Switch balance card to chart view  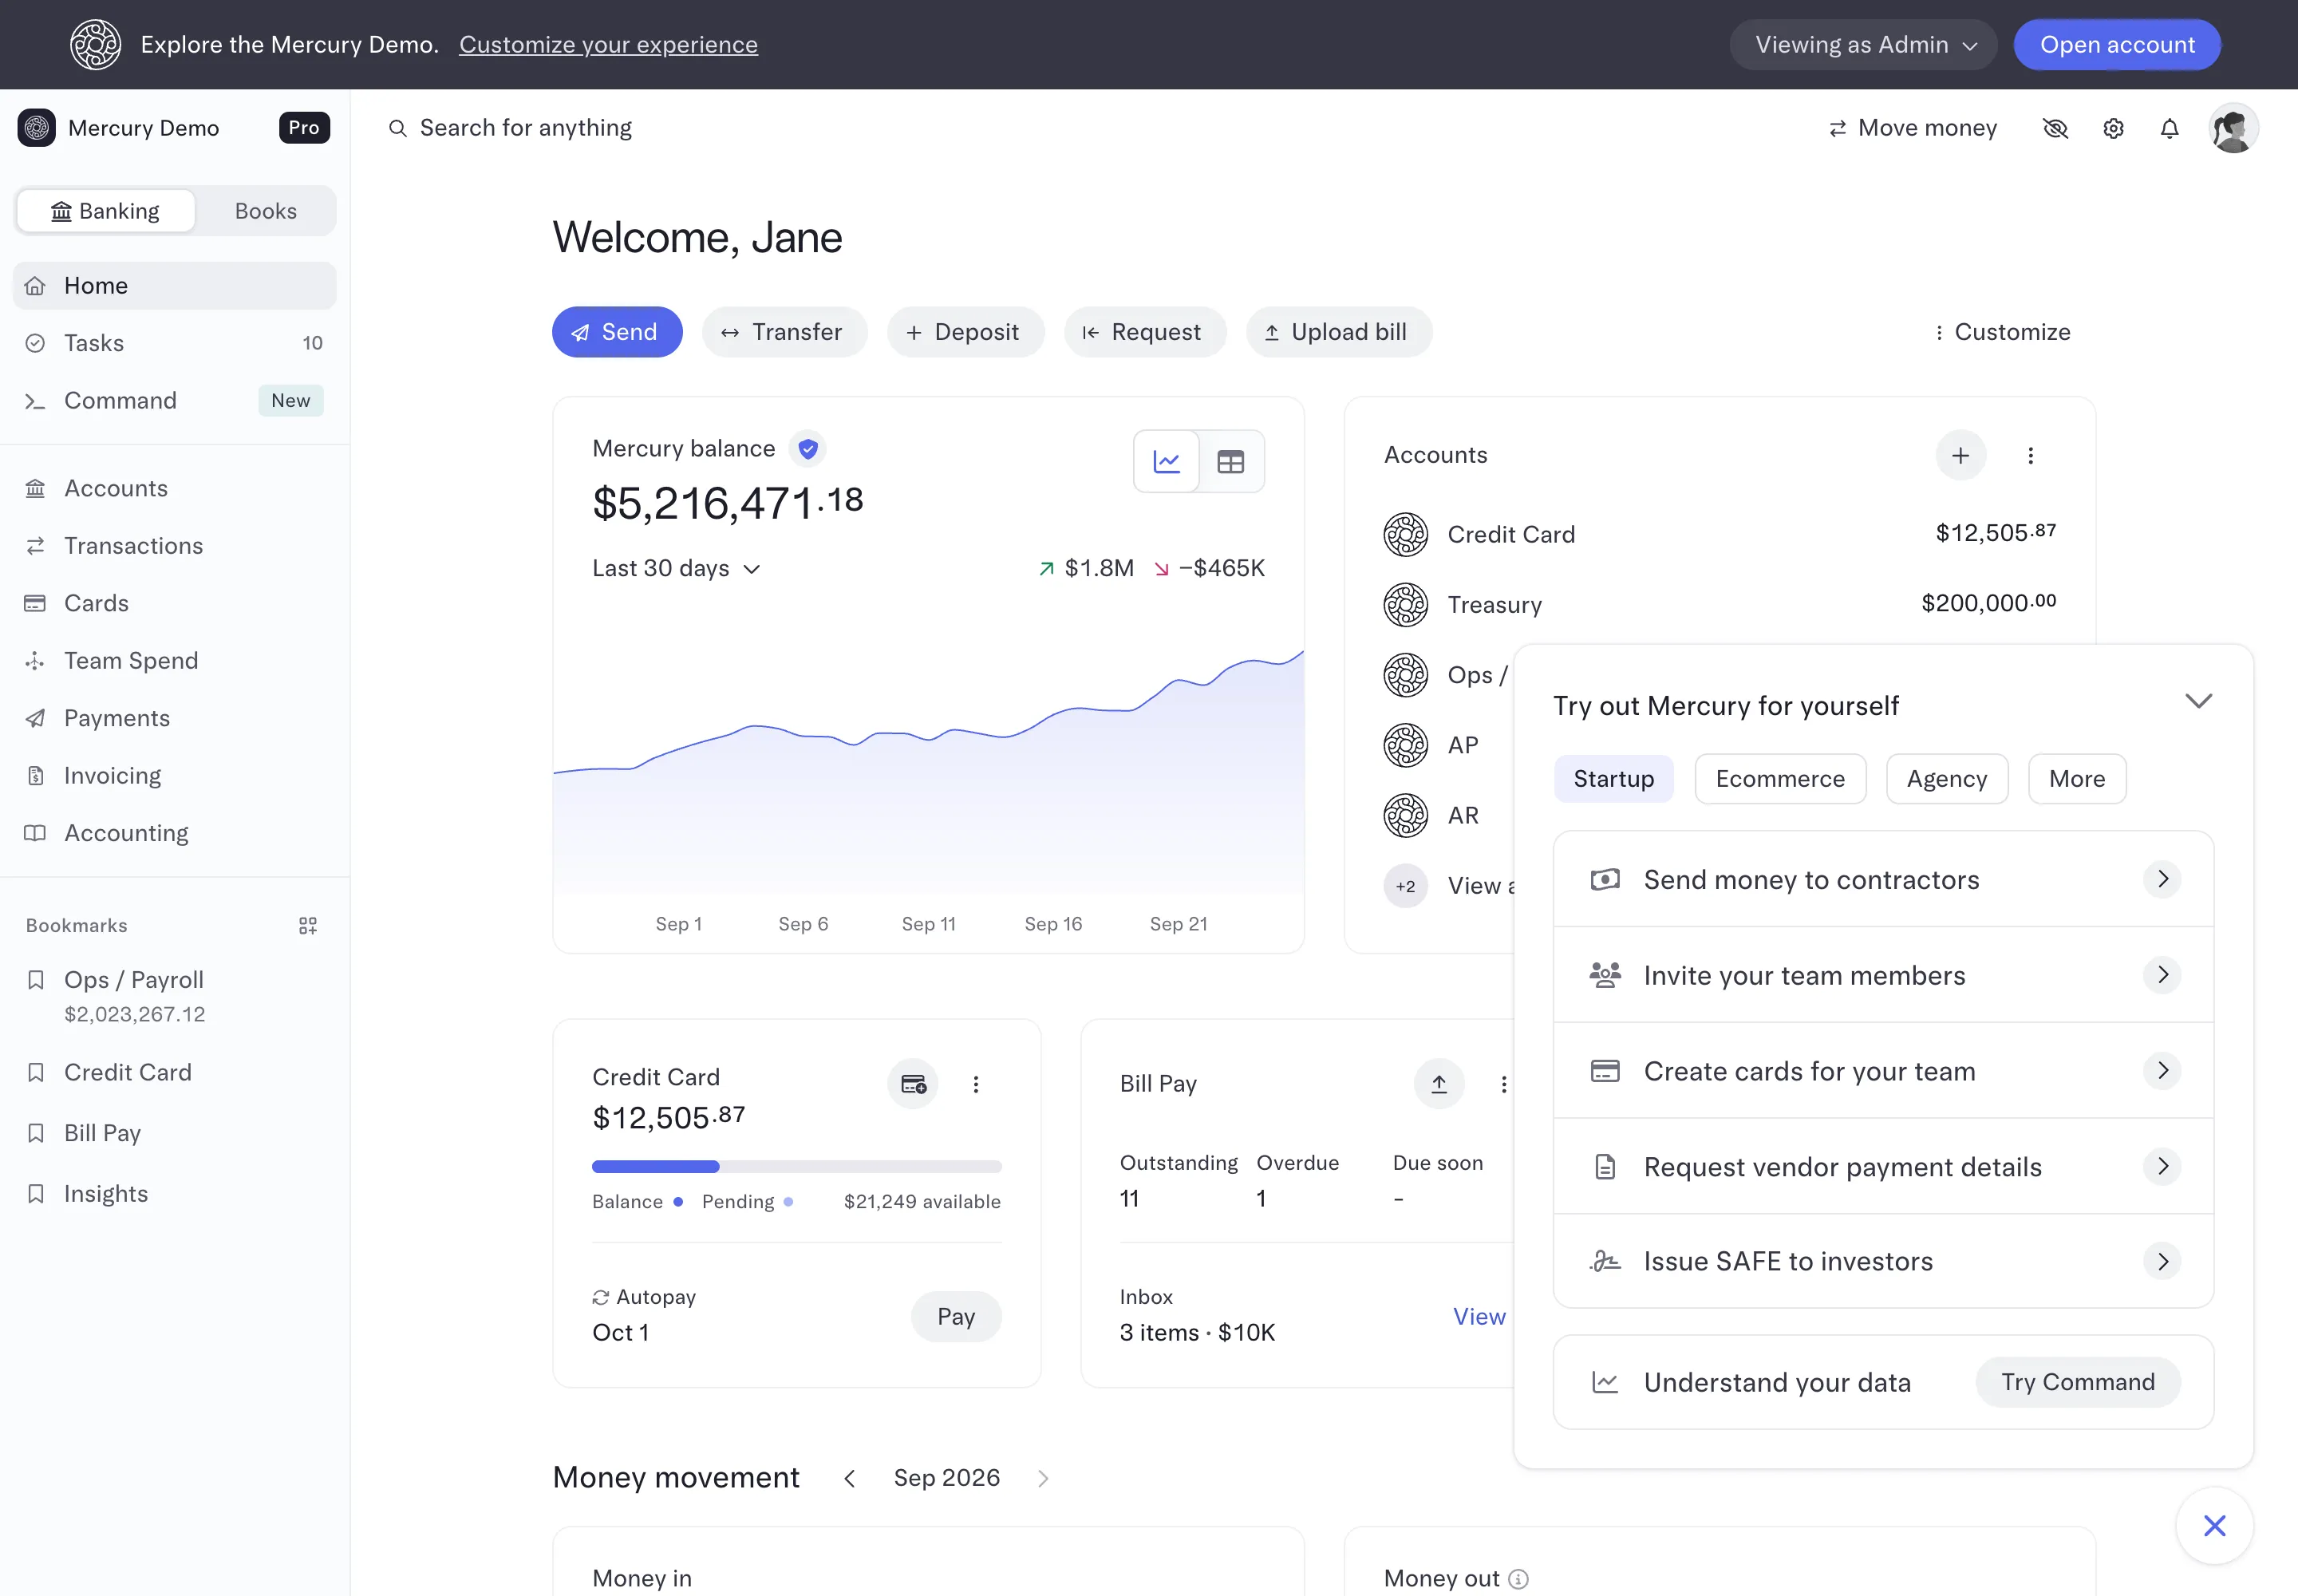[1166, 461]
